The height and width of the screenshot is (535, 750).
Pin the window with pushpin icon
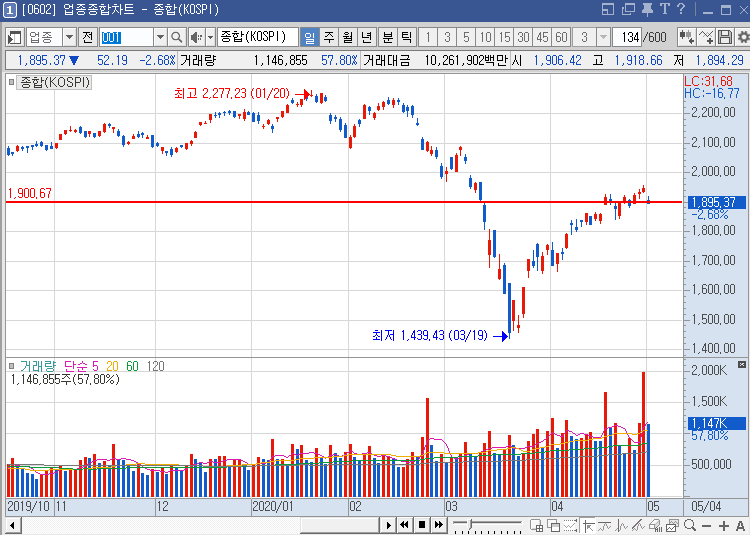[647, 9]
